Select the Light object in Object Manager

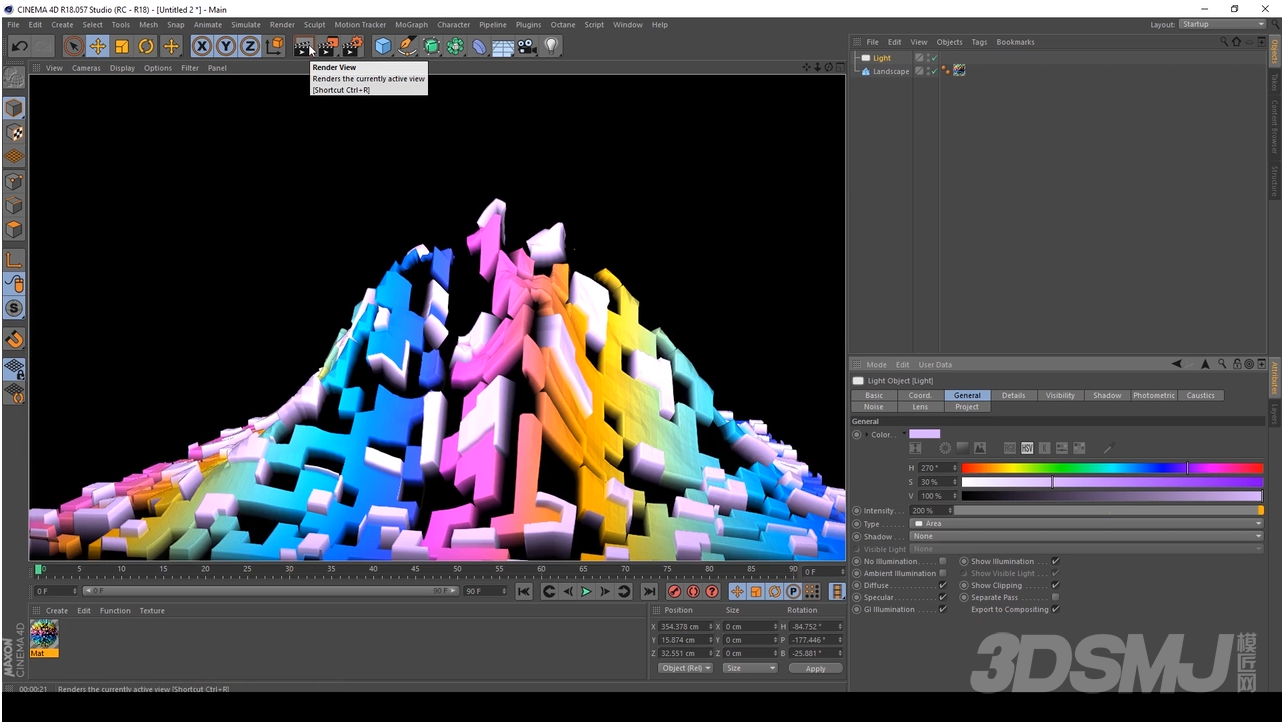[x=881, y=58]
